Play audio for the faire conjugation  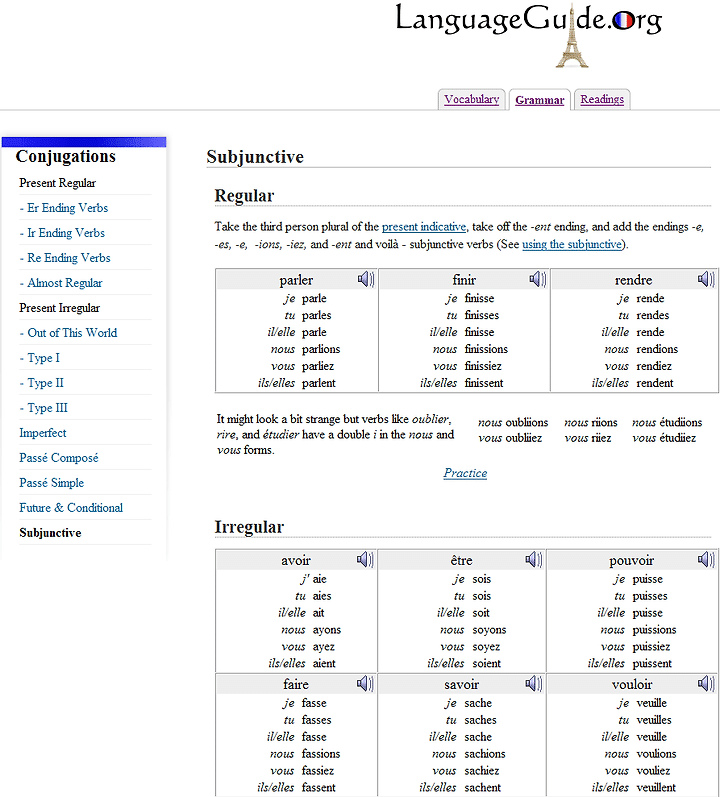click(365, 684)
